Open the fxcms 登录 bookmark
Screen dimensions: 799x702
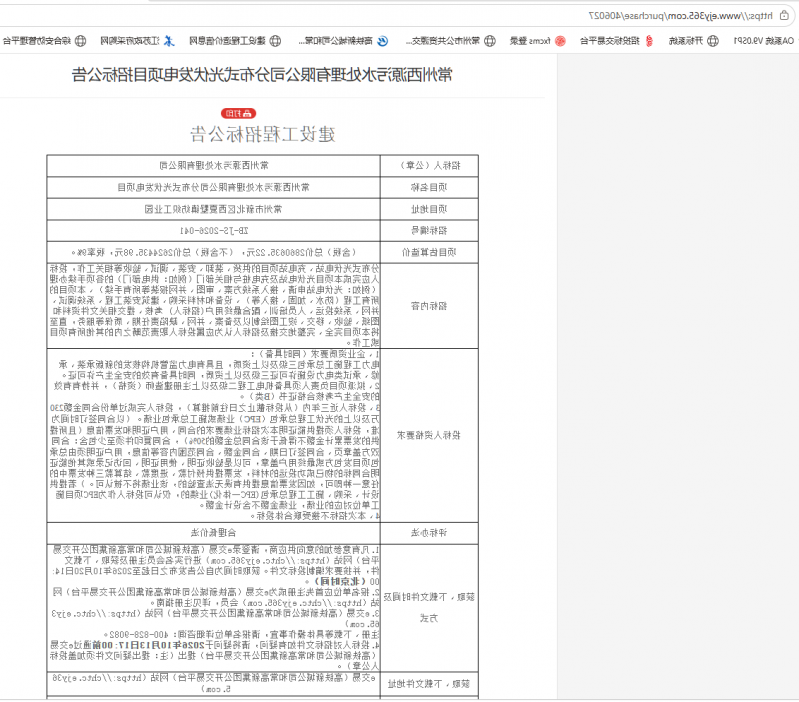point(538,41)
